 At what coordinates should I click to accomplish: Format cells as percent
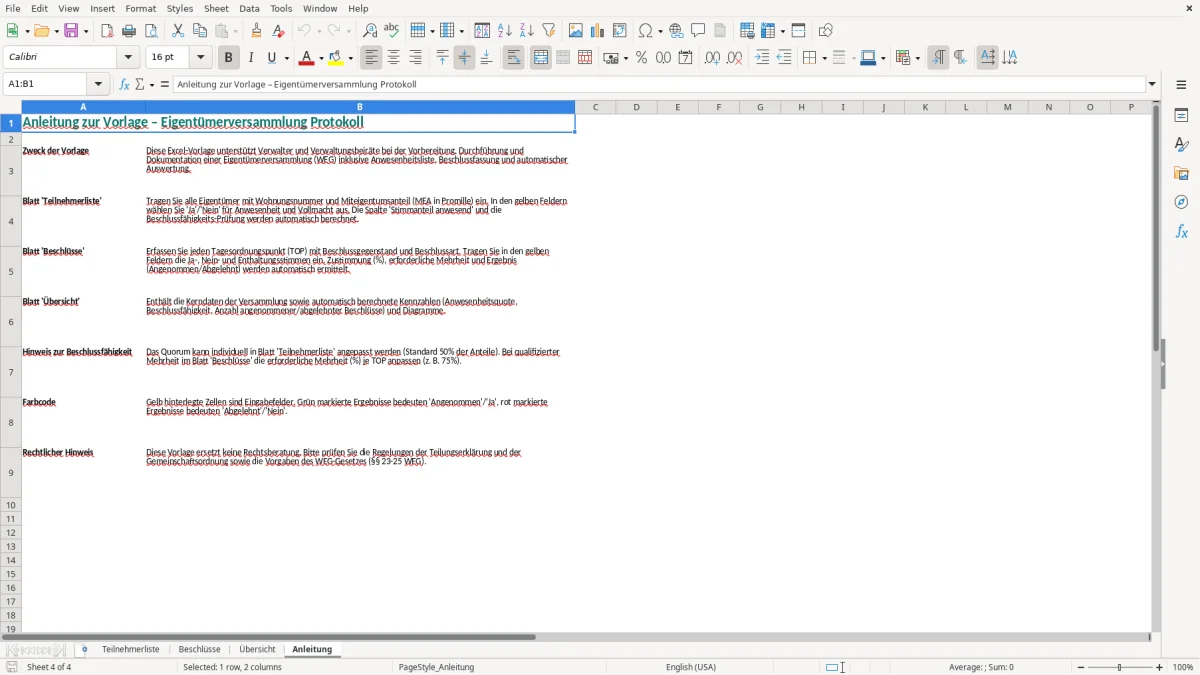[x=641, y=58]
